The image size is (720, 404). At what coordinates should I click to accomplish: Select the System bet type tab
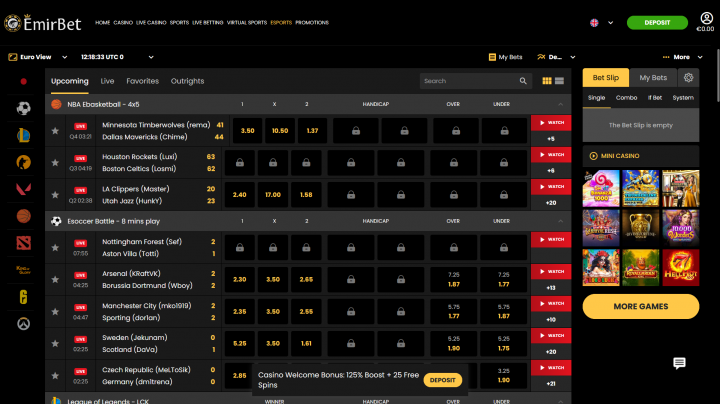(683, 98)
